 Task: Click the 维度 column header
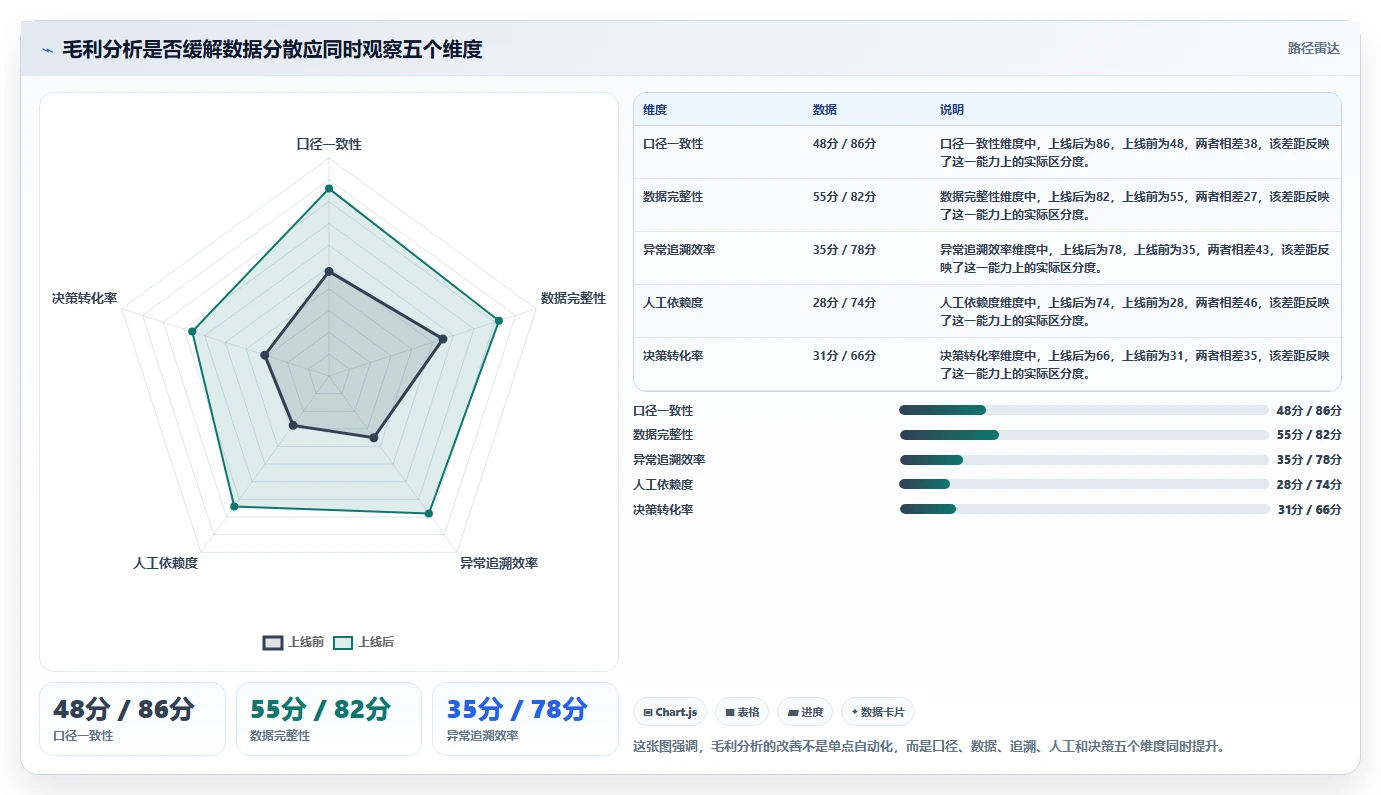(x=655, y=109)
